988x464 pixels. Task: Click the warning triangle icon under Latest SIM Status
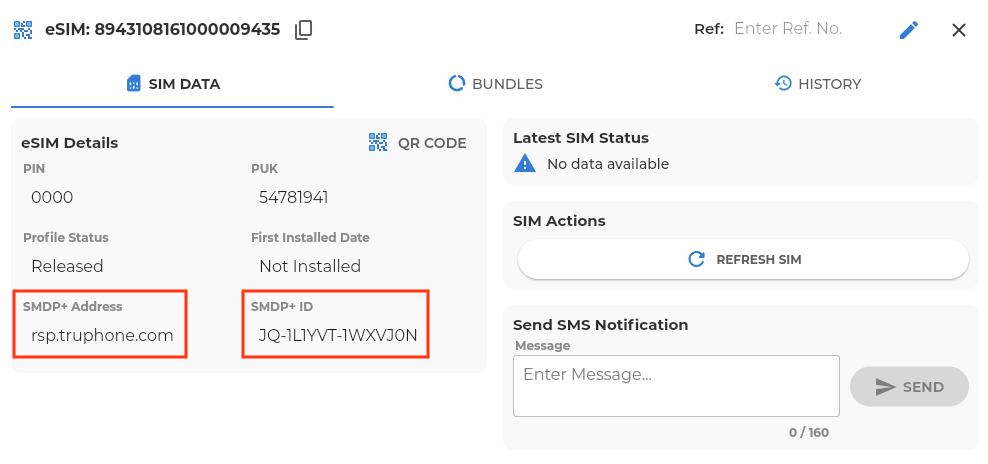pos(525,163)
